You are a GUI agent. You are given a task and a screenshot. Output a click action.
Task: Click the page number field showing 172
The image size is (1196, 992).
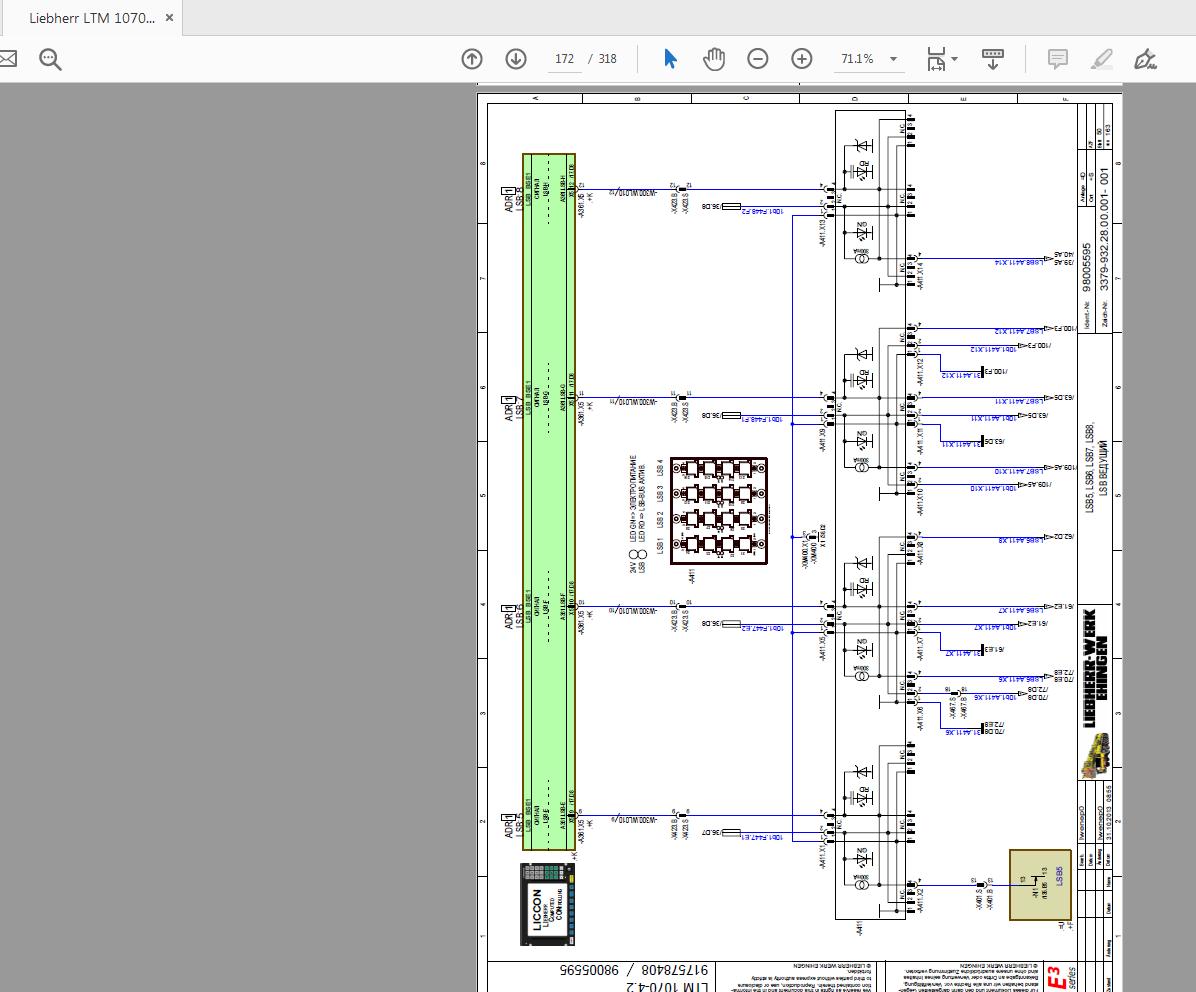564,59
